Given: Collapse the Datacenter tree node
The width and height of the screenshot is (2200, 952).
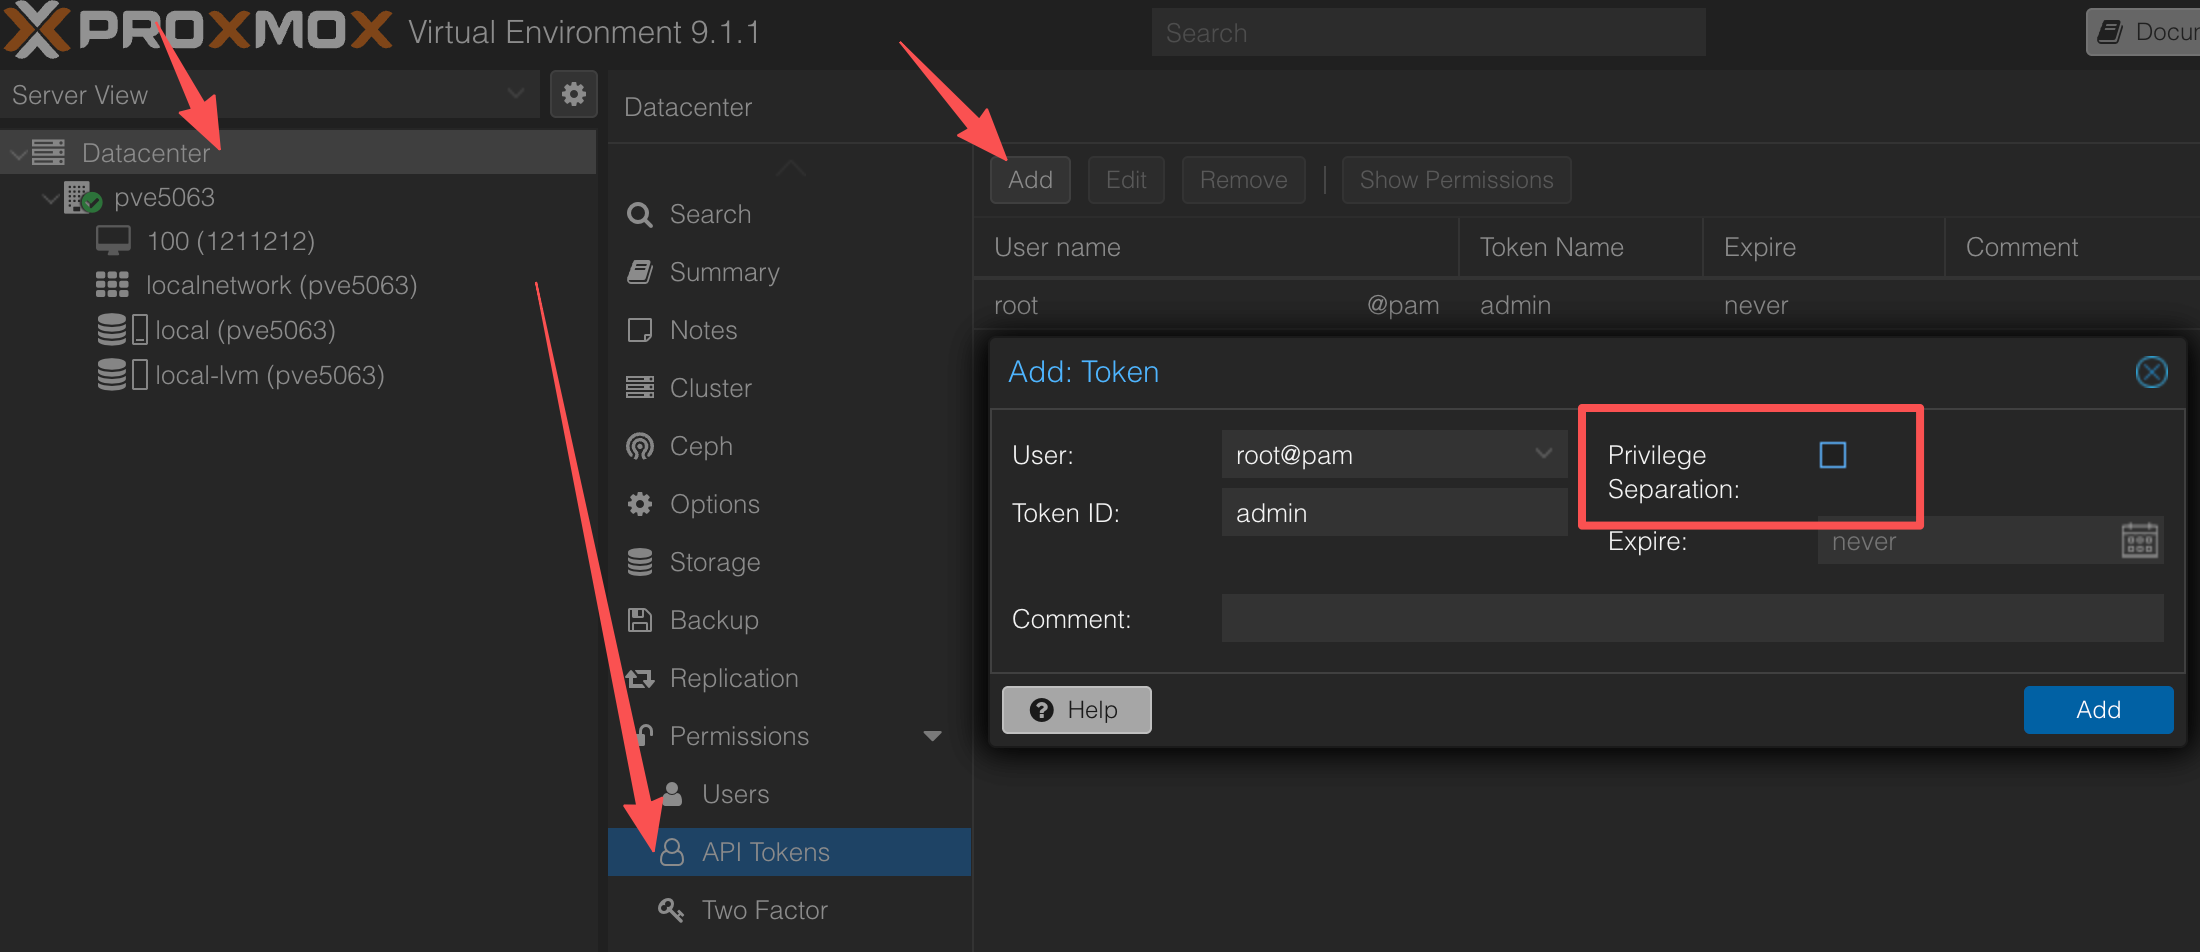Looking at the screenshot, I should [18, 152].
